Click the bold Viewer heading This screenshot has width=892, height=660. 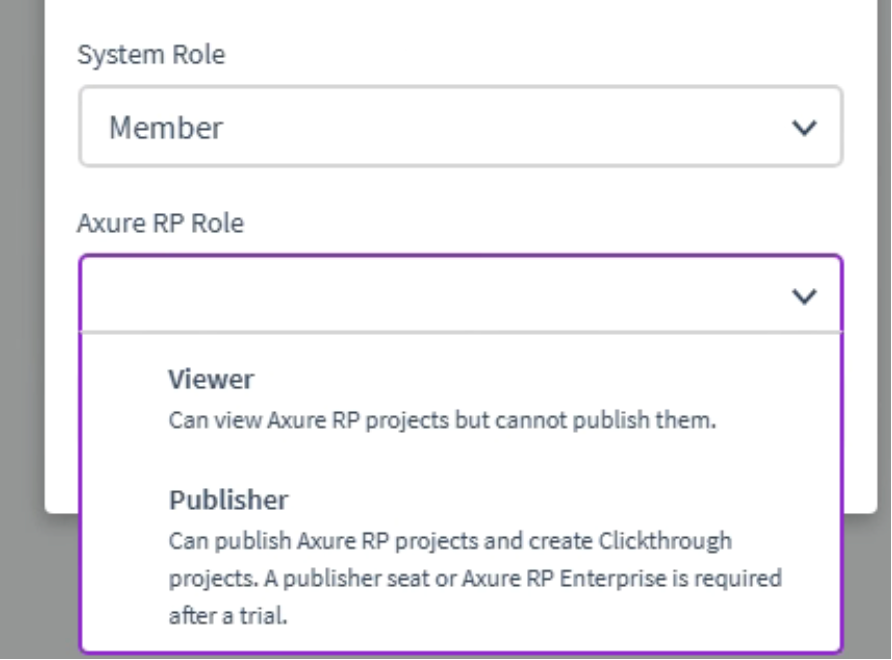point(211,379)
